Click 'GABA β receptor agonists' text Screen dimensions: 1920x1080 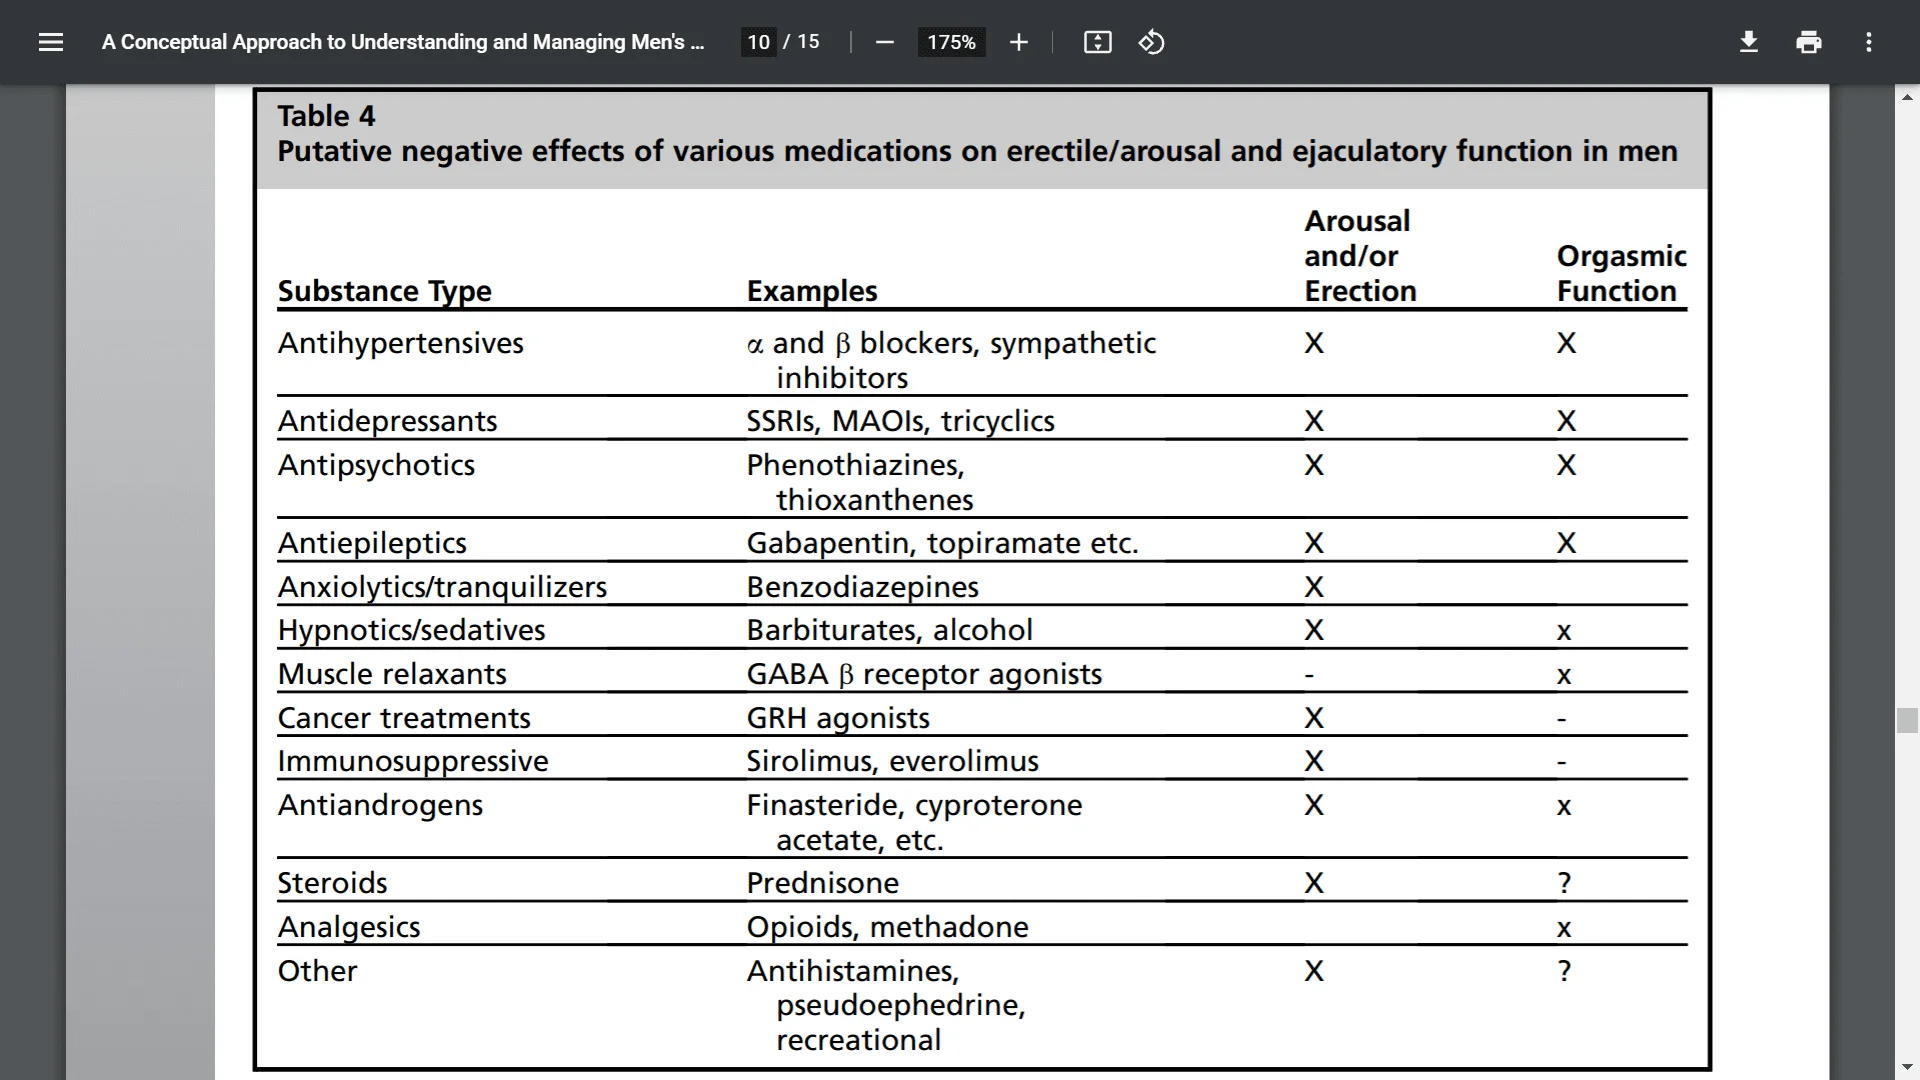click(x=924, y=674)
